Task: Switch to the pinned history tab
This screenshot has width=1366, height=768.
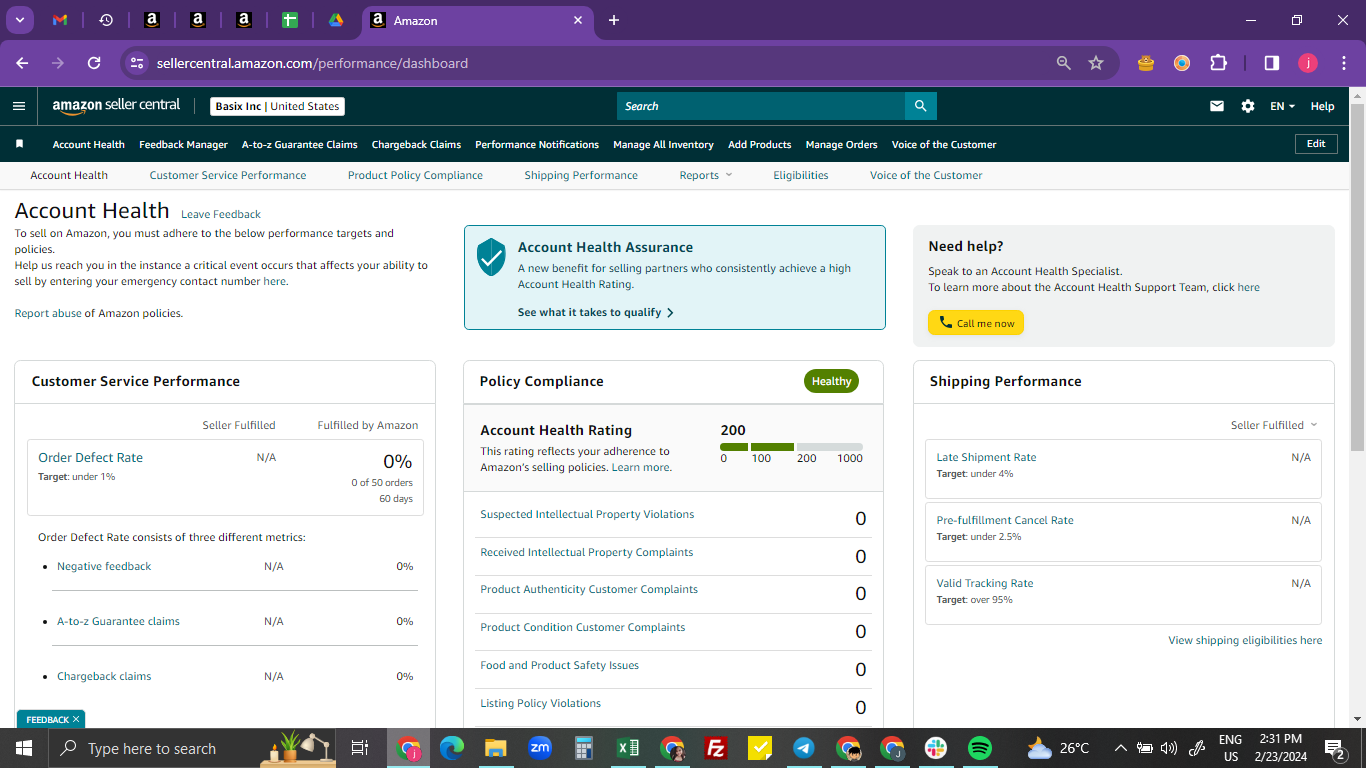Action: point(106,20)
